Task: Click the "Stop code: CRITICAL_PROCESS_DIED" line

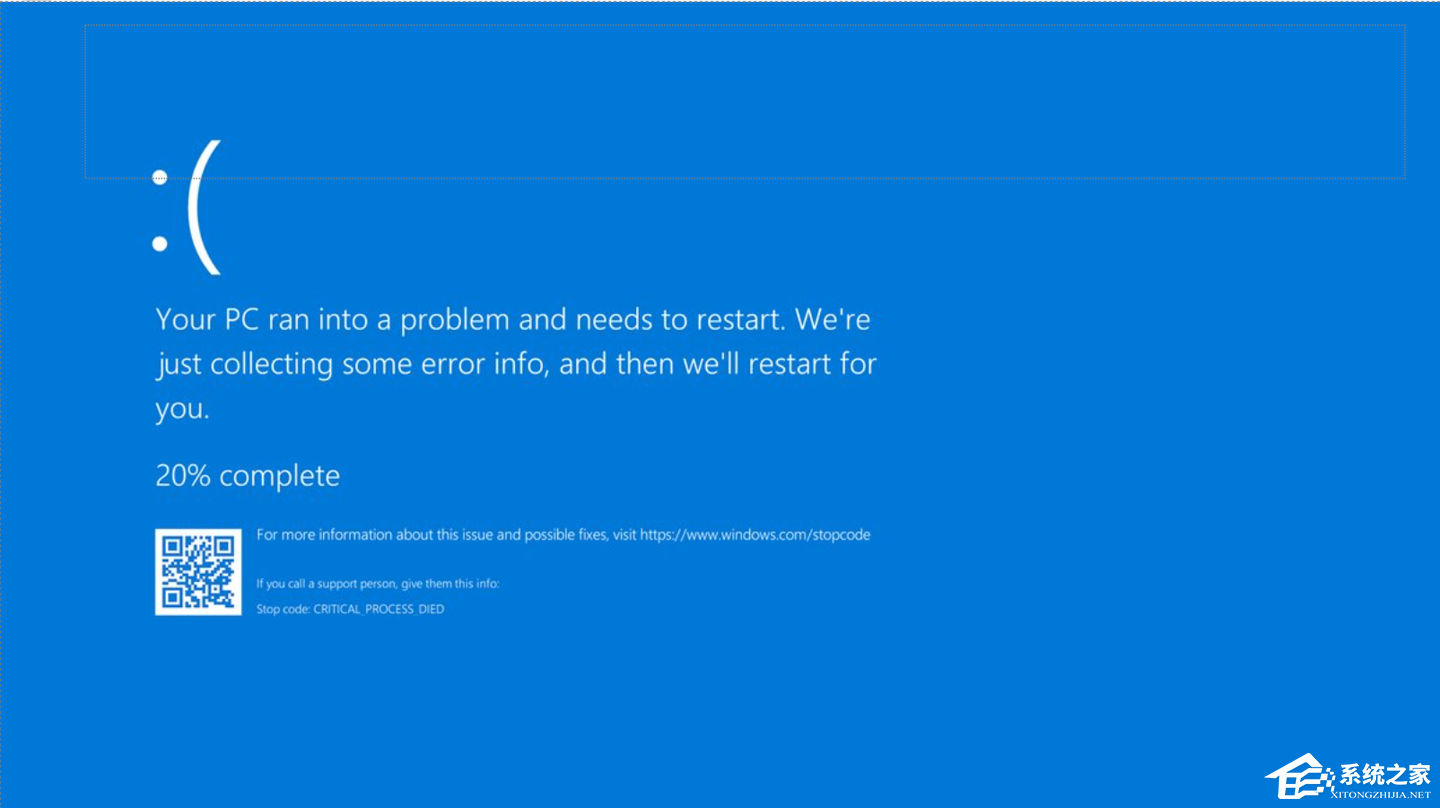Action: pyautogui.click(x=350, y=609)
